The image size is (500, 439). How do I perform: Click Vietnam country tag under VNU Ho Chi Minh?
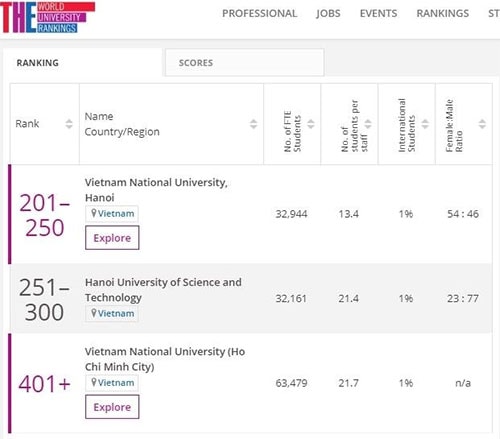(x=112, y=383)
